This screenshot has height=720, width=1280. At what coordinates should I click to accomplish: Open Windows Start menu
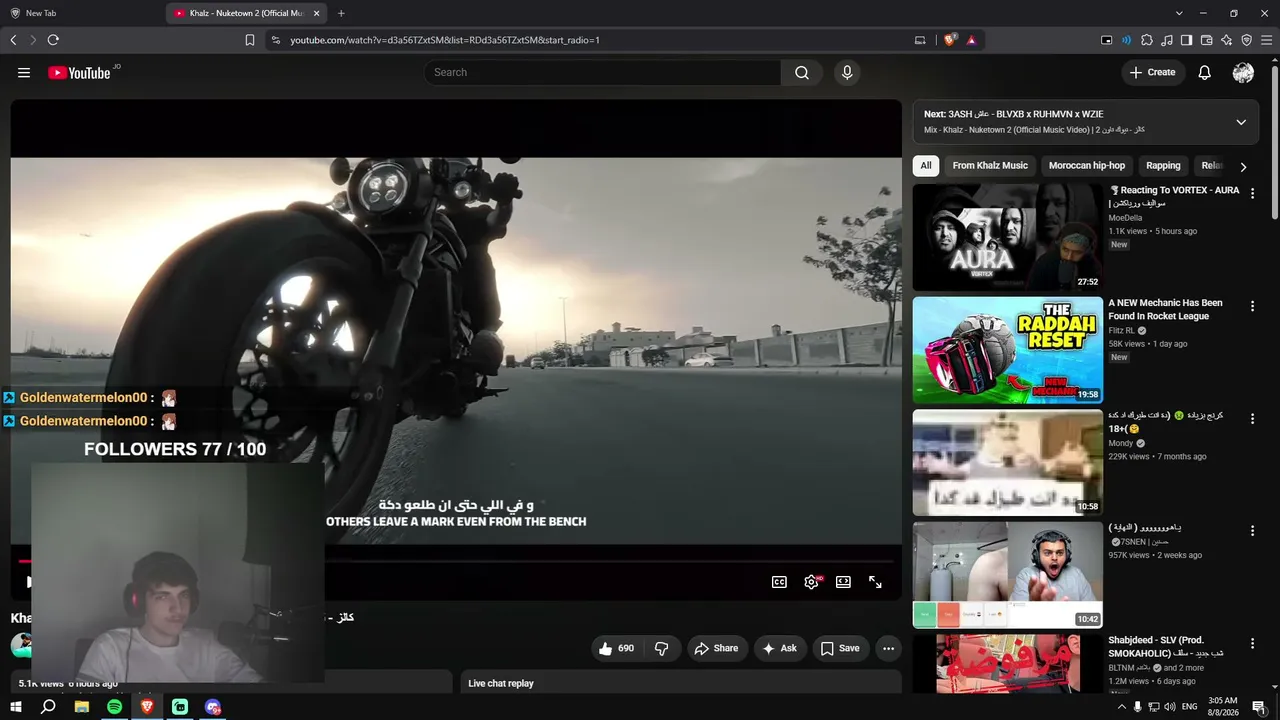15,707
